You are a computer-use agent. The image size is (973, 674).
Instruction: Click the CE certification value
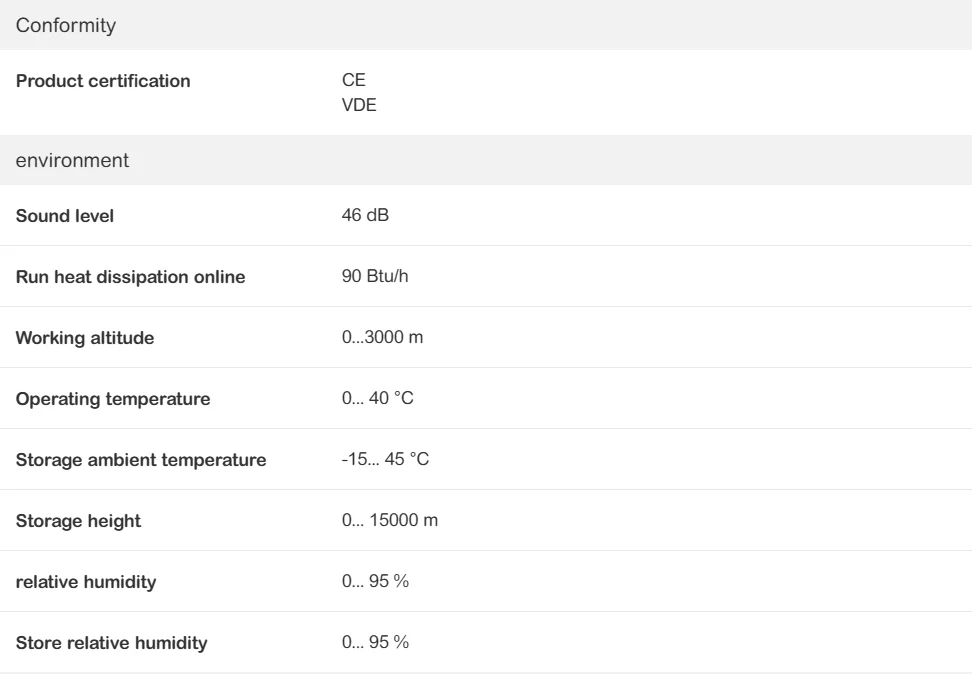point(353,81)
